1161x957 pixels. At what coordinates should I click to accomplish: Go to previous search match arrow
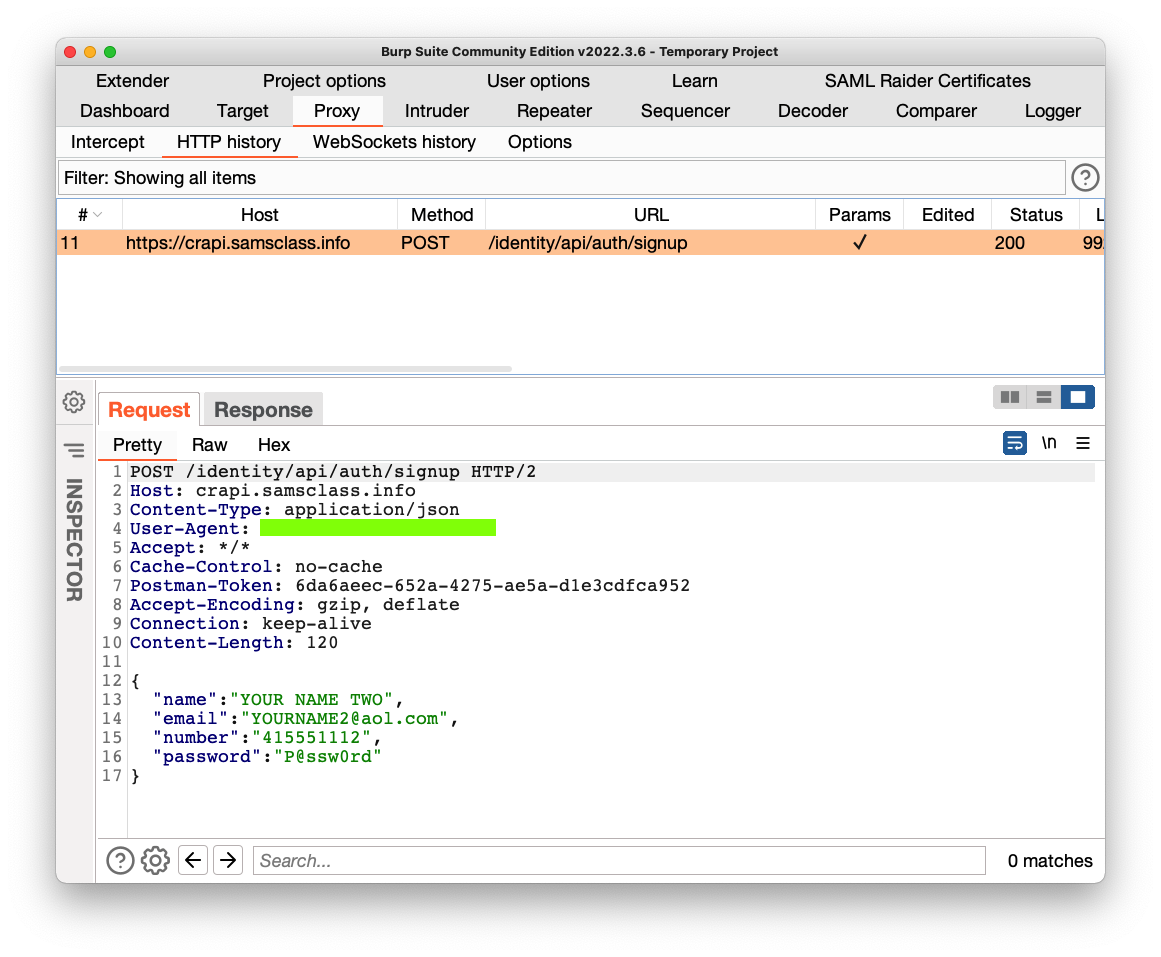pyautogui.click(x=193, y=860)
